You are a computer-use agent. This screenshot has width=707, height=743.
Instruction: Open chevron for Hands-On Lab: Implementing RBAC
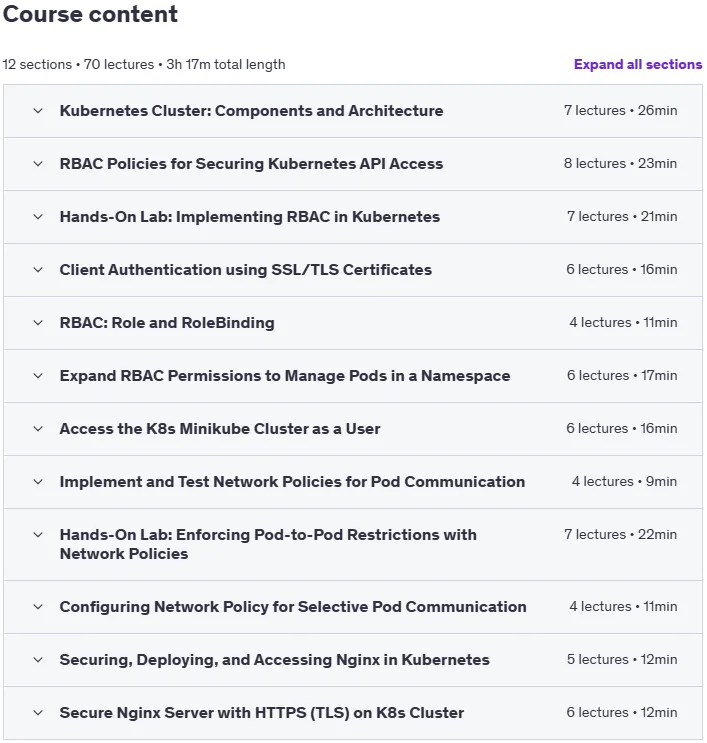pos(38,217)
